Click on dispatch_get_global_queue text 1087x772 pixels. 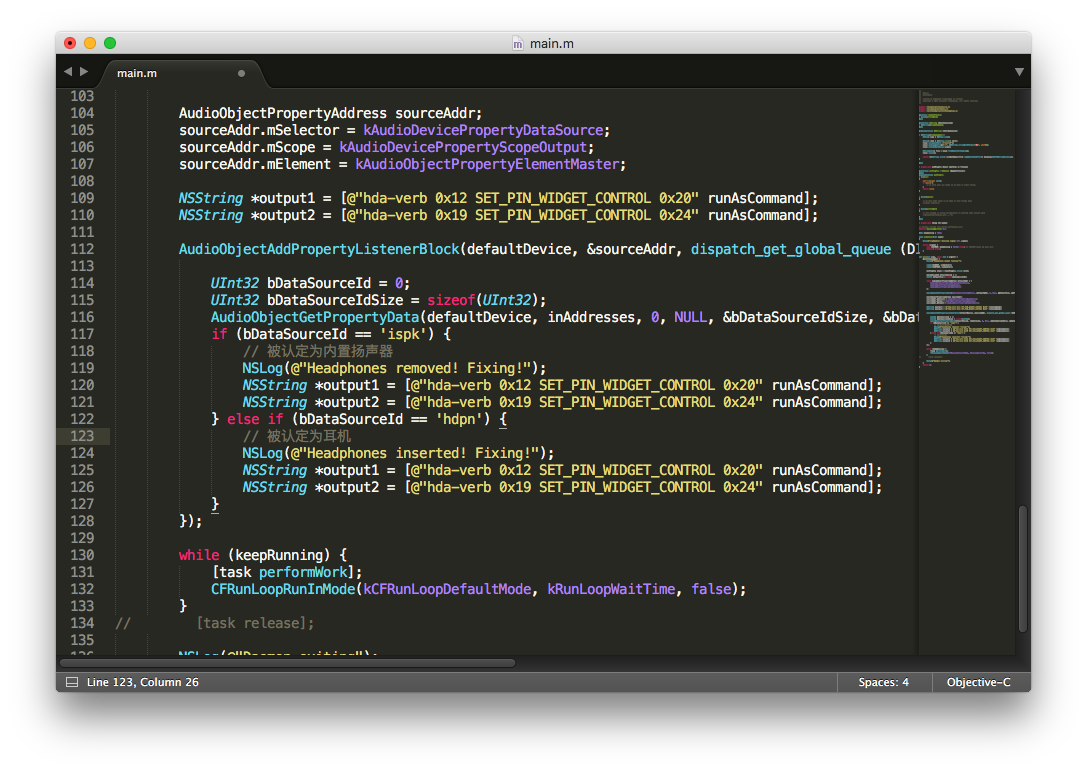click(791, 249)
